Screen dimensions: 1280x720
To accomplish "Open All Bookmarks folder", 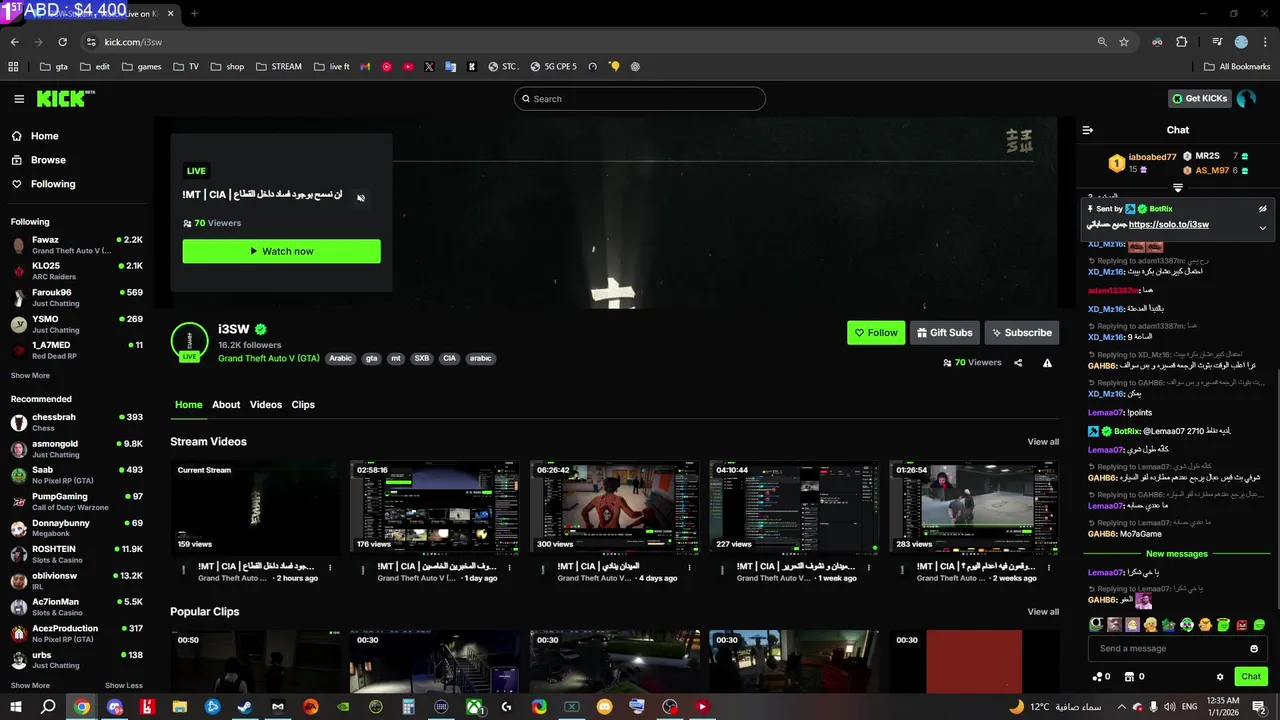I will 1237,67.
